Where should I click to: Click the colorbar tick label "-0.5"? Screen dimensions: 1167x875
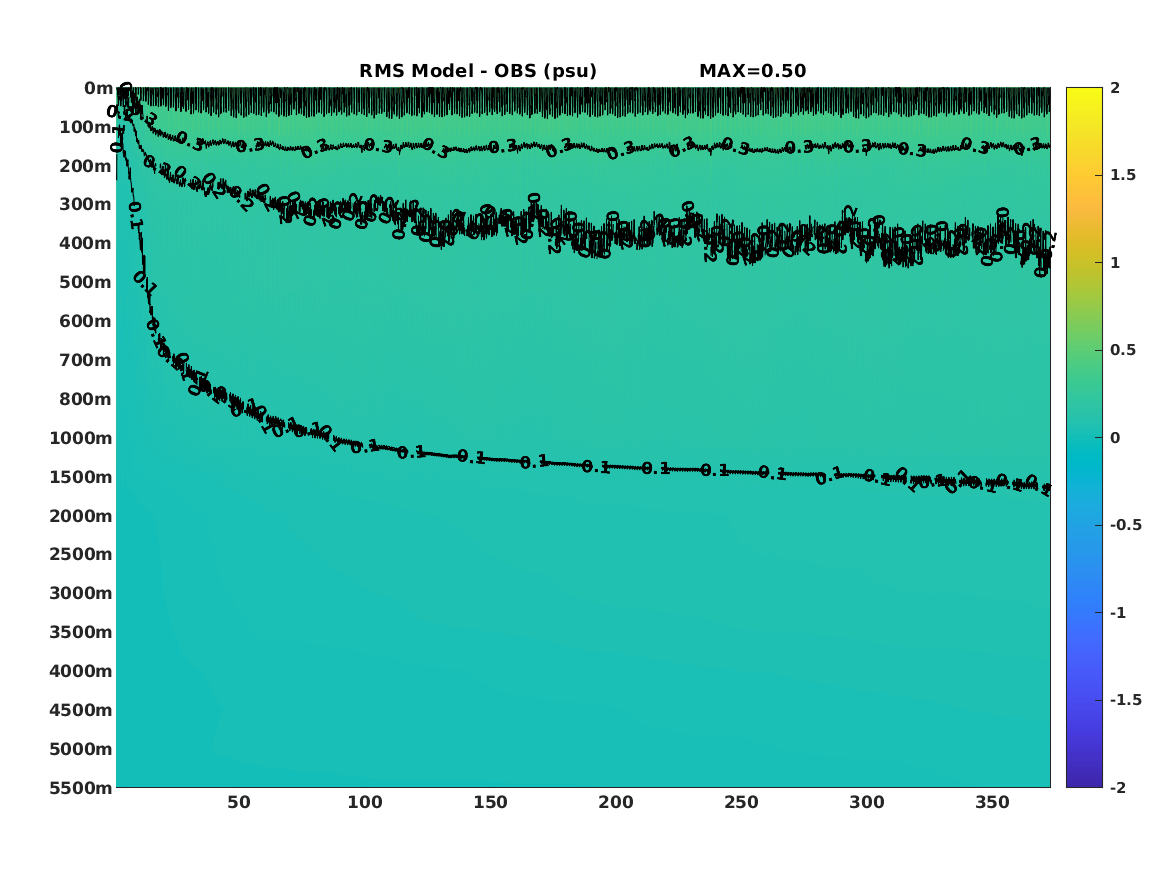click(1126, 525)
